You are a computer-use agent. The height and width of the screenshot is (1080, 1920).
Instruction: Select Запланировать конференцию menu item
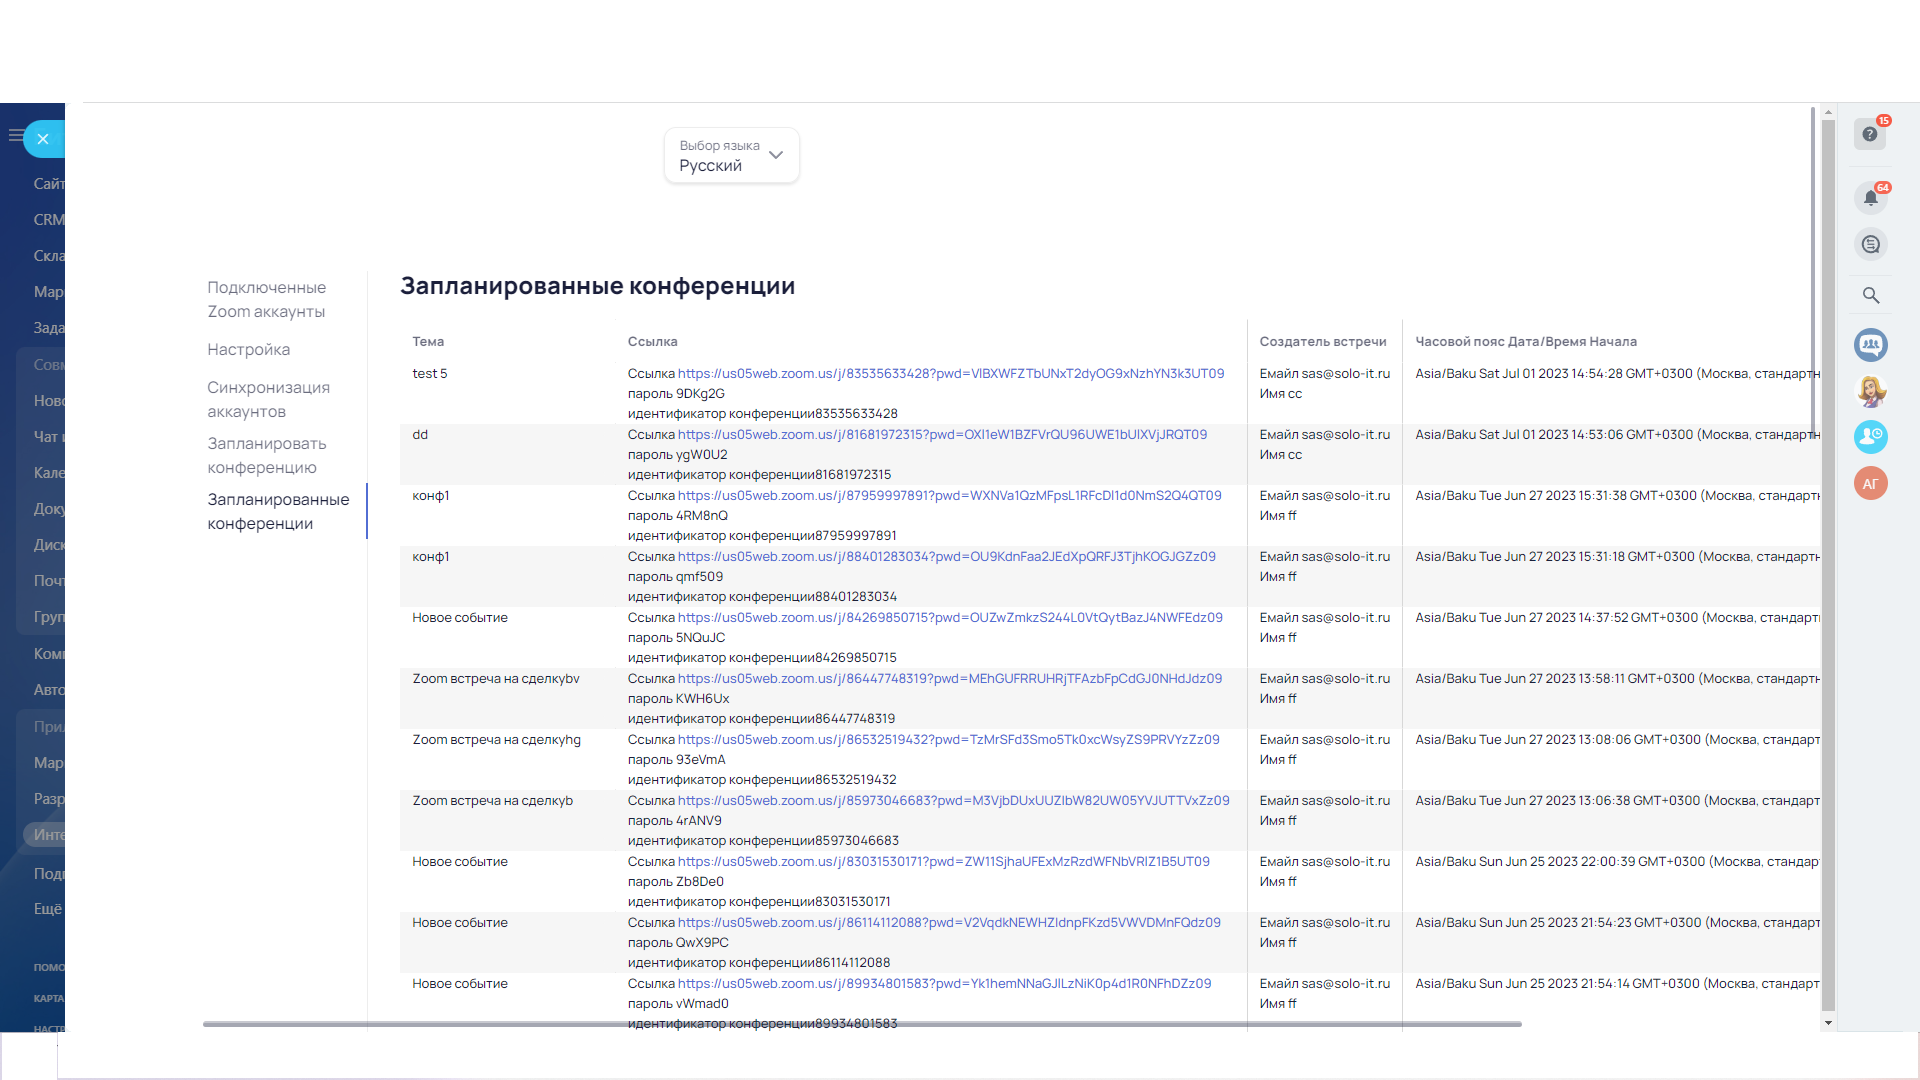pos(266,455)
